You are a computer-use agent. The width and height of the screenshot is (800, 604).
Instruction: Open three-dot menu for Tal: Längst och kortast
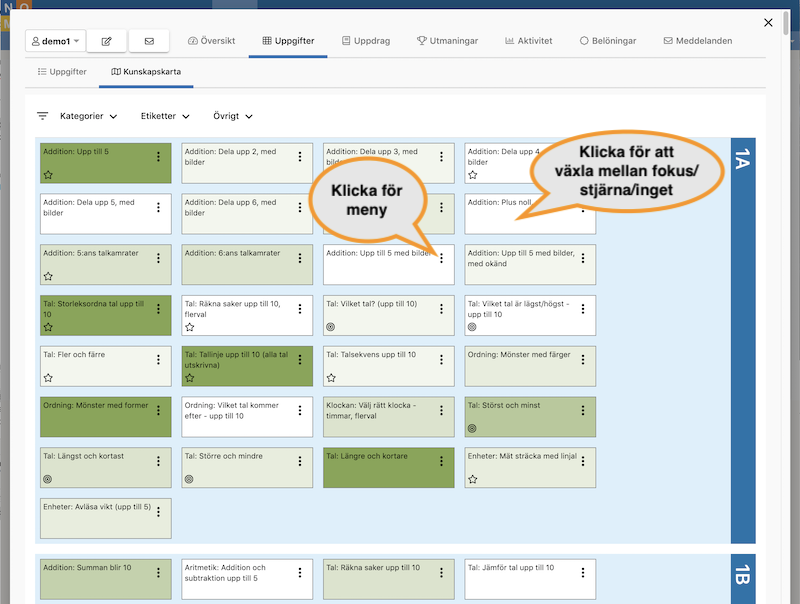[158, 461]
